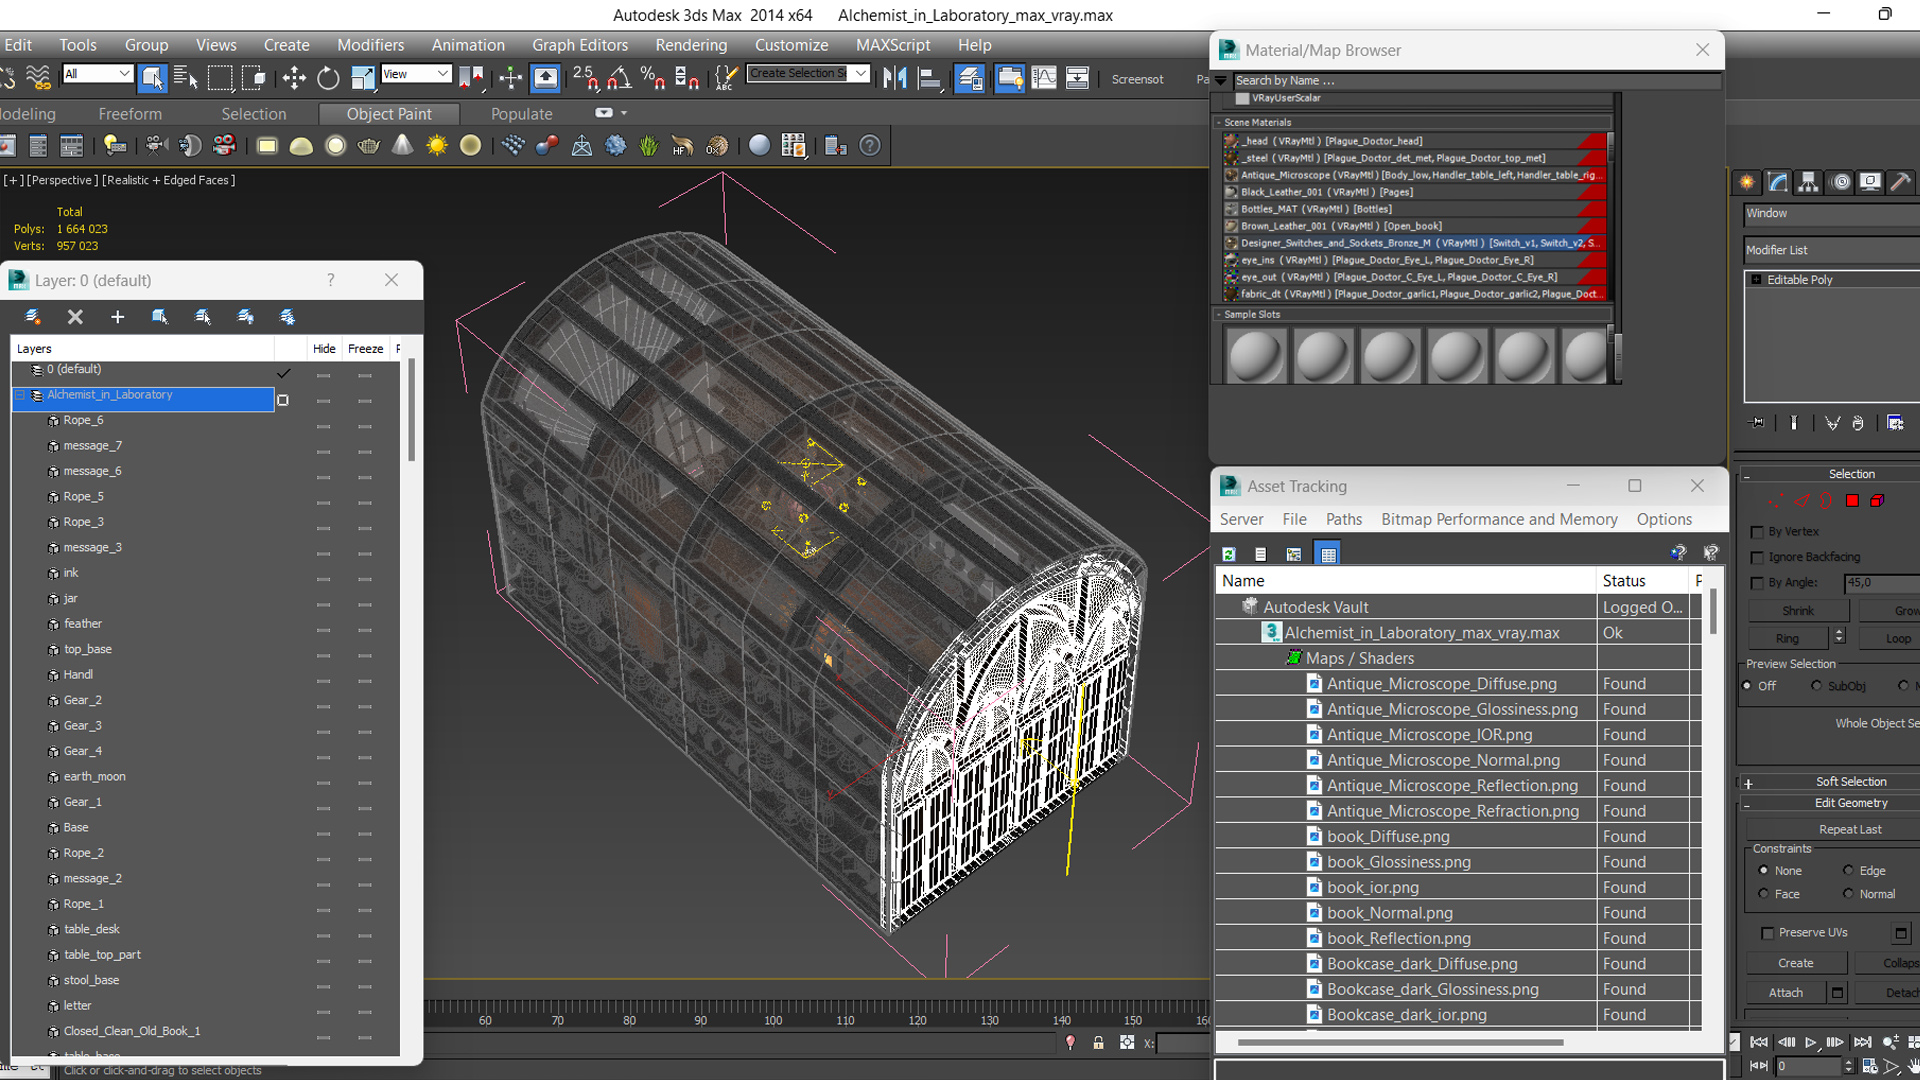Open the Align tool icon
The height and width of the screenshot is (1080, 1920).
(929, 77)
